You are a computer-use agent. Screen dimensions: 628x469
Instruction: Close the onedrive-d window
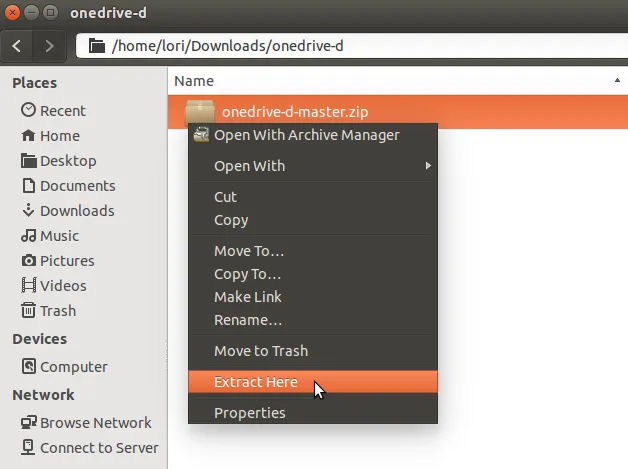[x=12, y=13]
